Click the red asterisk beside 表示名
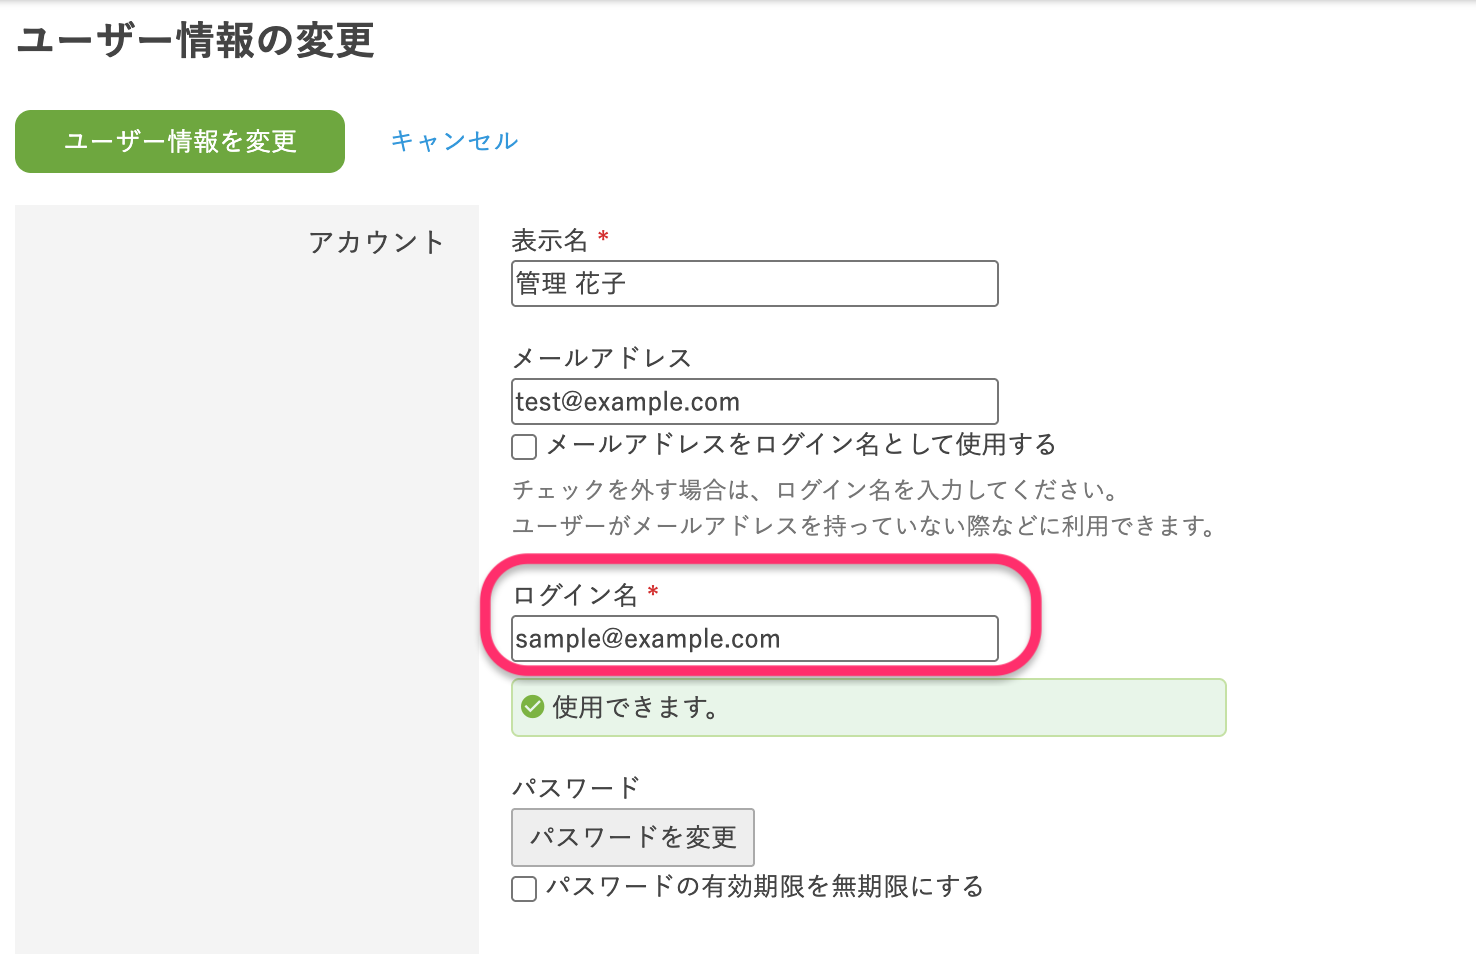Viewport: 1476px width, 962px height. tap(603, 238)
